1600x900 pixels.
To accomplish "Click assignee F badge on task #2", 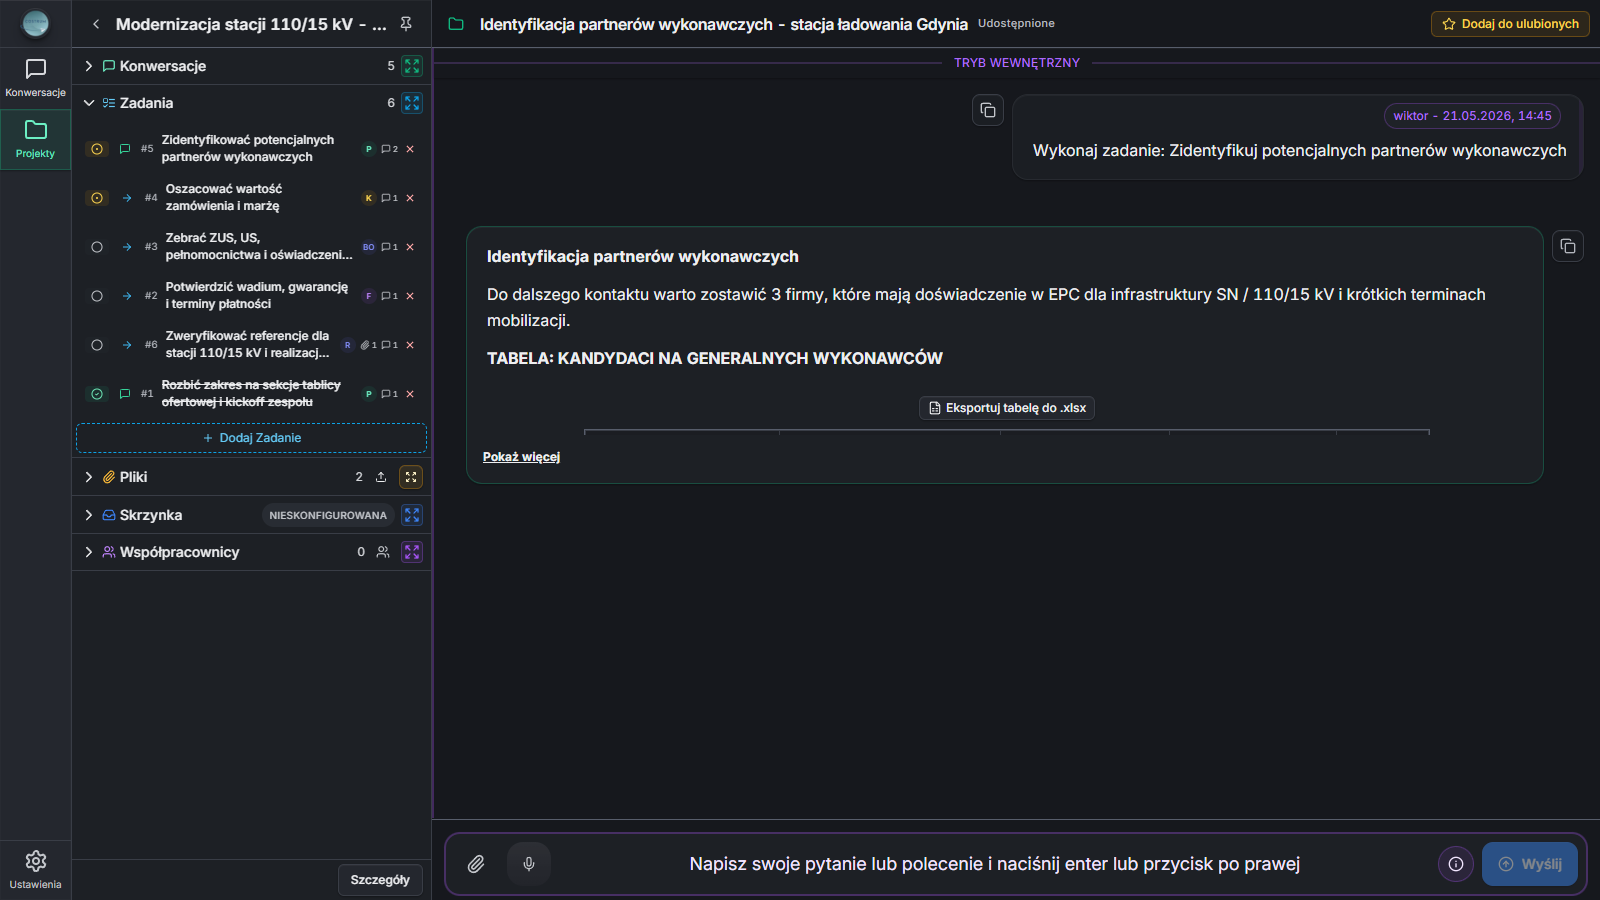I will (369, 296).
